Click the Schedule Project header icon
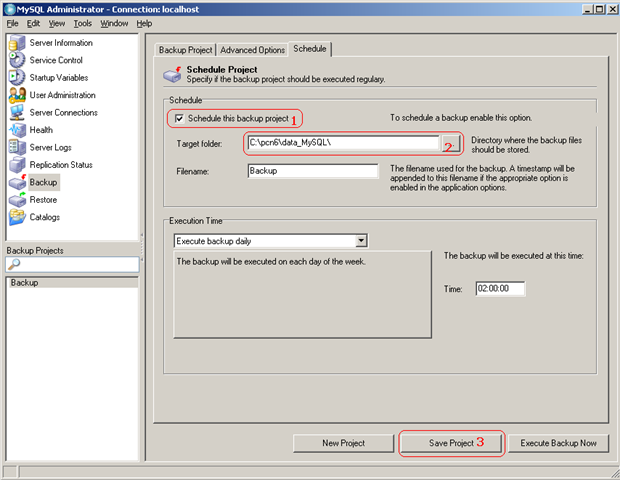The height and width of the screenshot is (480, 620). pyautogui.click(x=172, y=74)
